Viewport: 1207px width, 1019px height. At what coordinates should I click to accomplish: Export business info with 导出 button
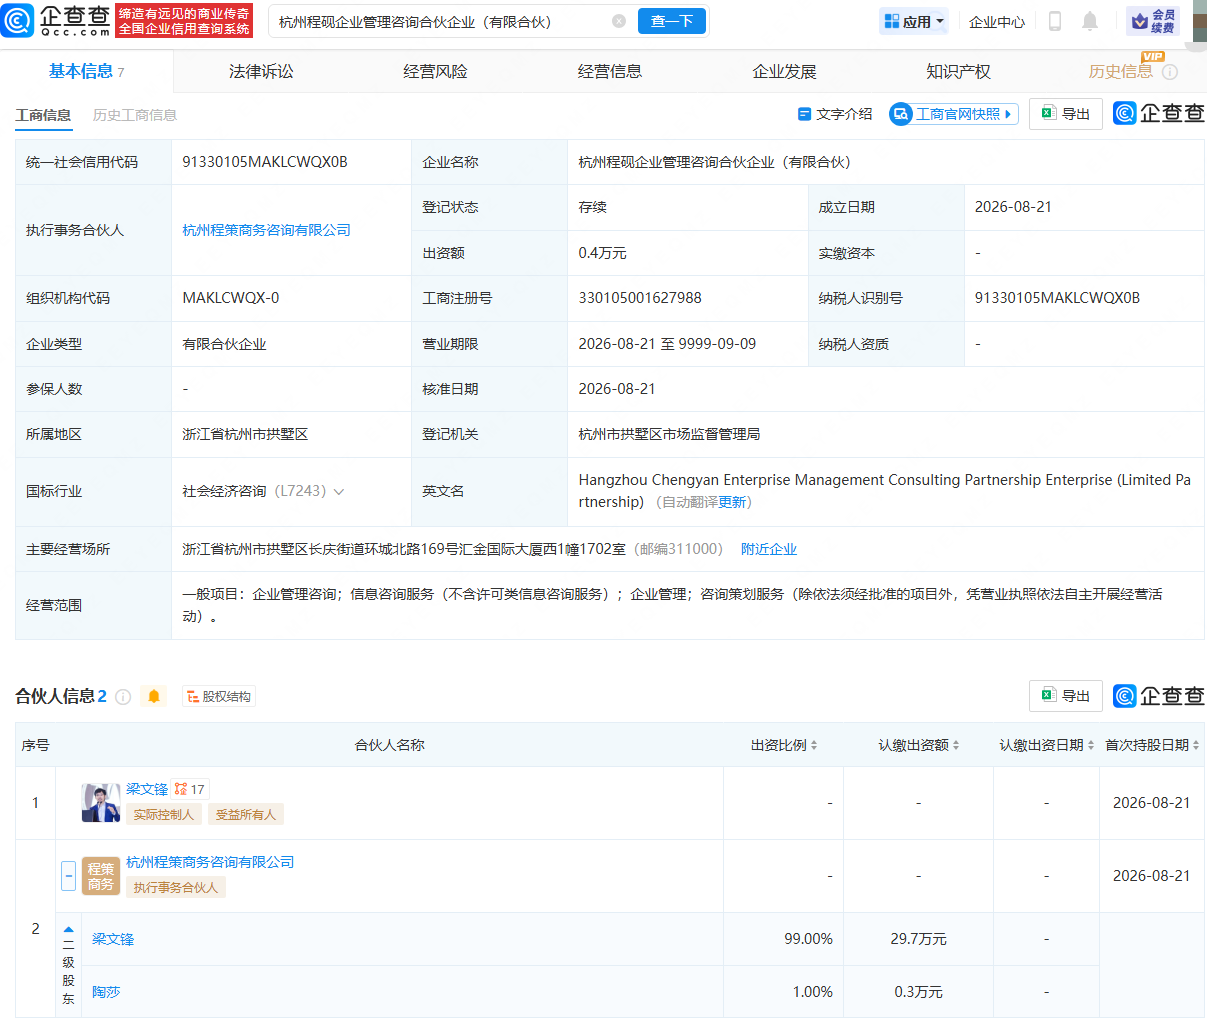point(1066,114)
